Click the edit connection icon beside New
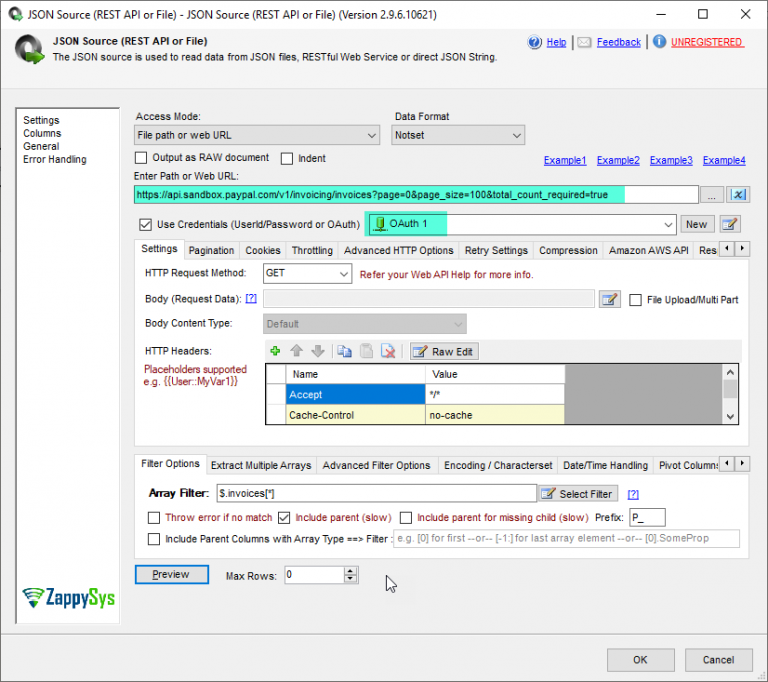 coord(730,224)
